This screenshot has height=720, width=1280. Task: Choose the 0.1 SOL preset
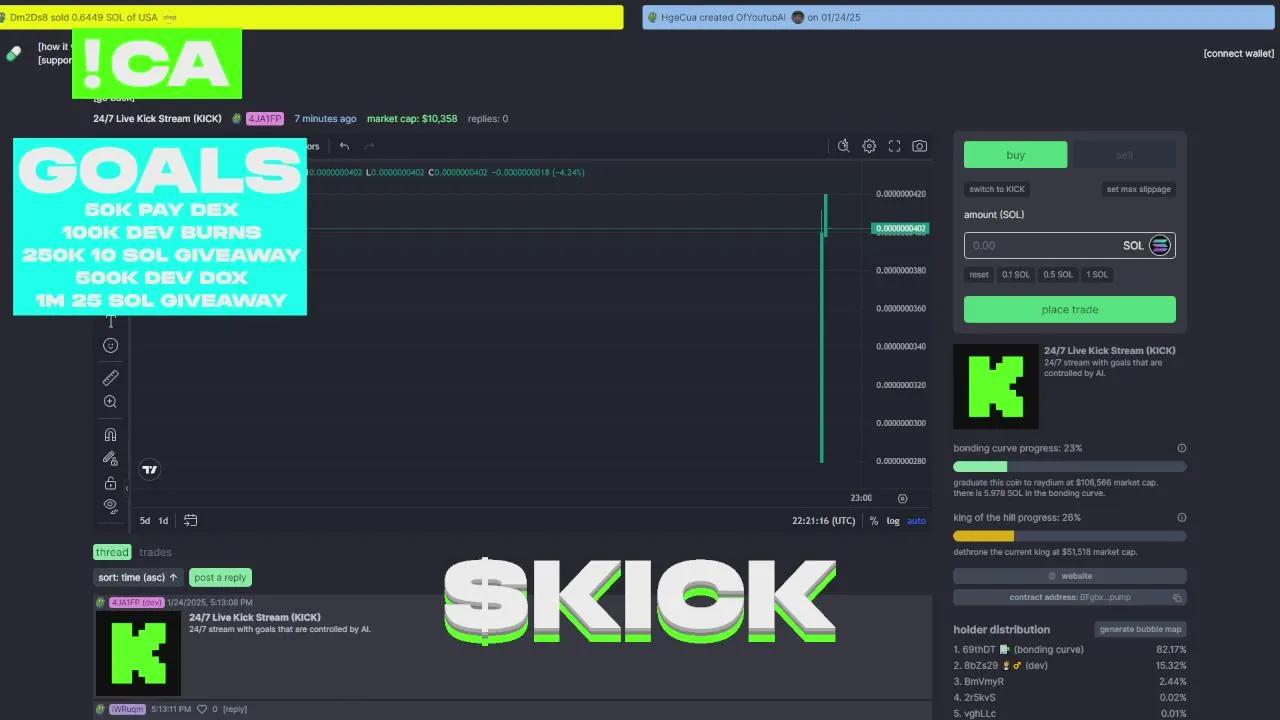[1016, 274]
